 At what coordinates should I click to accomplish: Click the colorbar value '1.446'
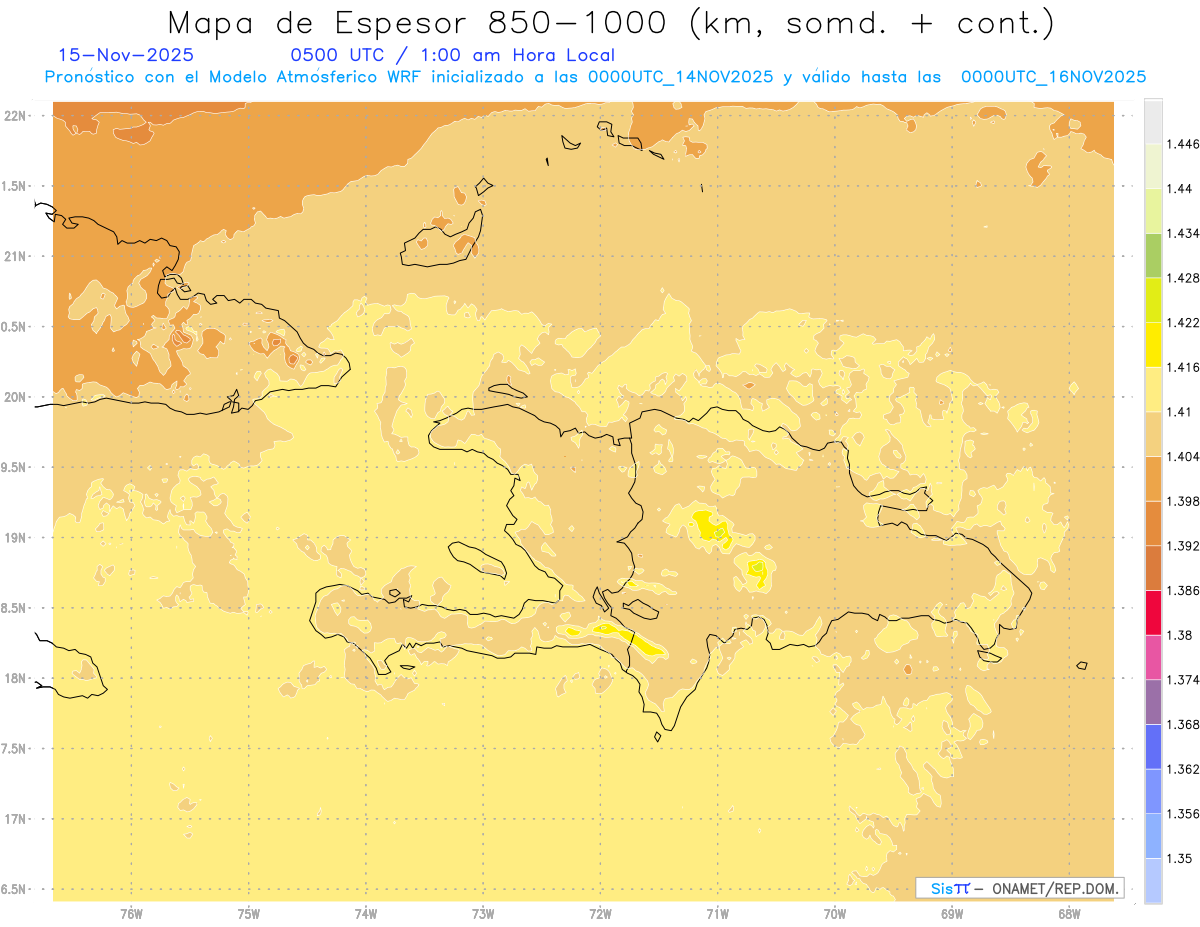[1182, 144]
